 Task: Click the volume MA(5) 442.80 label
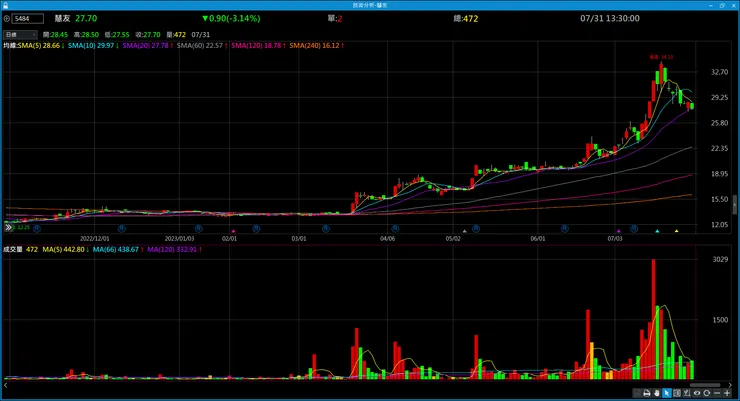[66, 250]
